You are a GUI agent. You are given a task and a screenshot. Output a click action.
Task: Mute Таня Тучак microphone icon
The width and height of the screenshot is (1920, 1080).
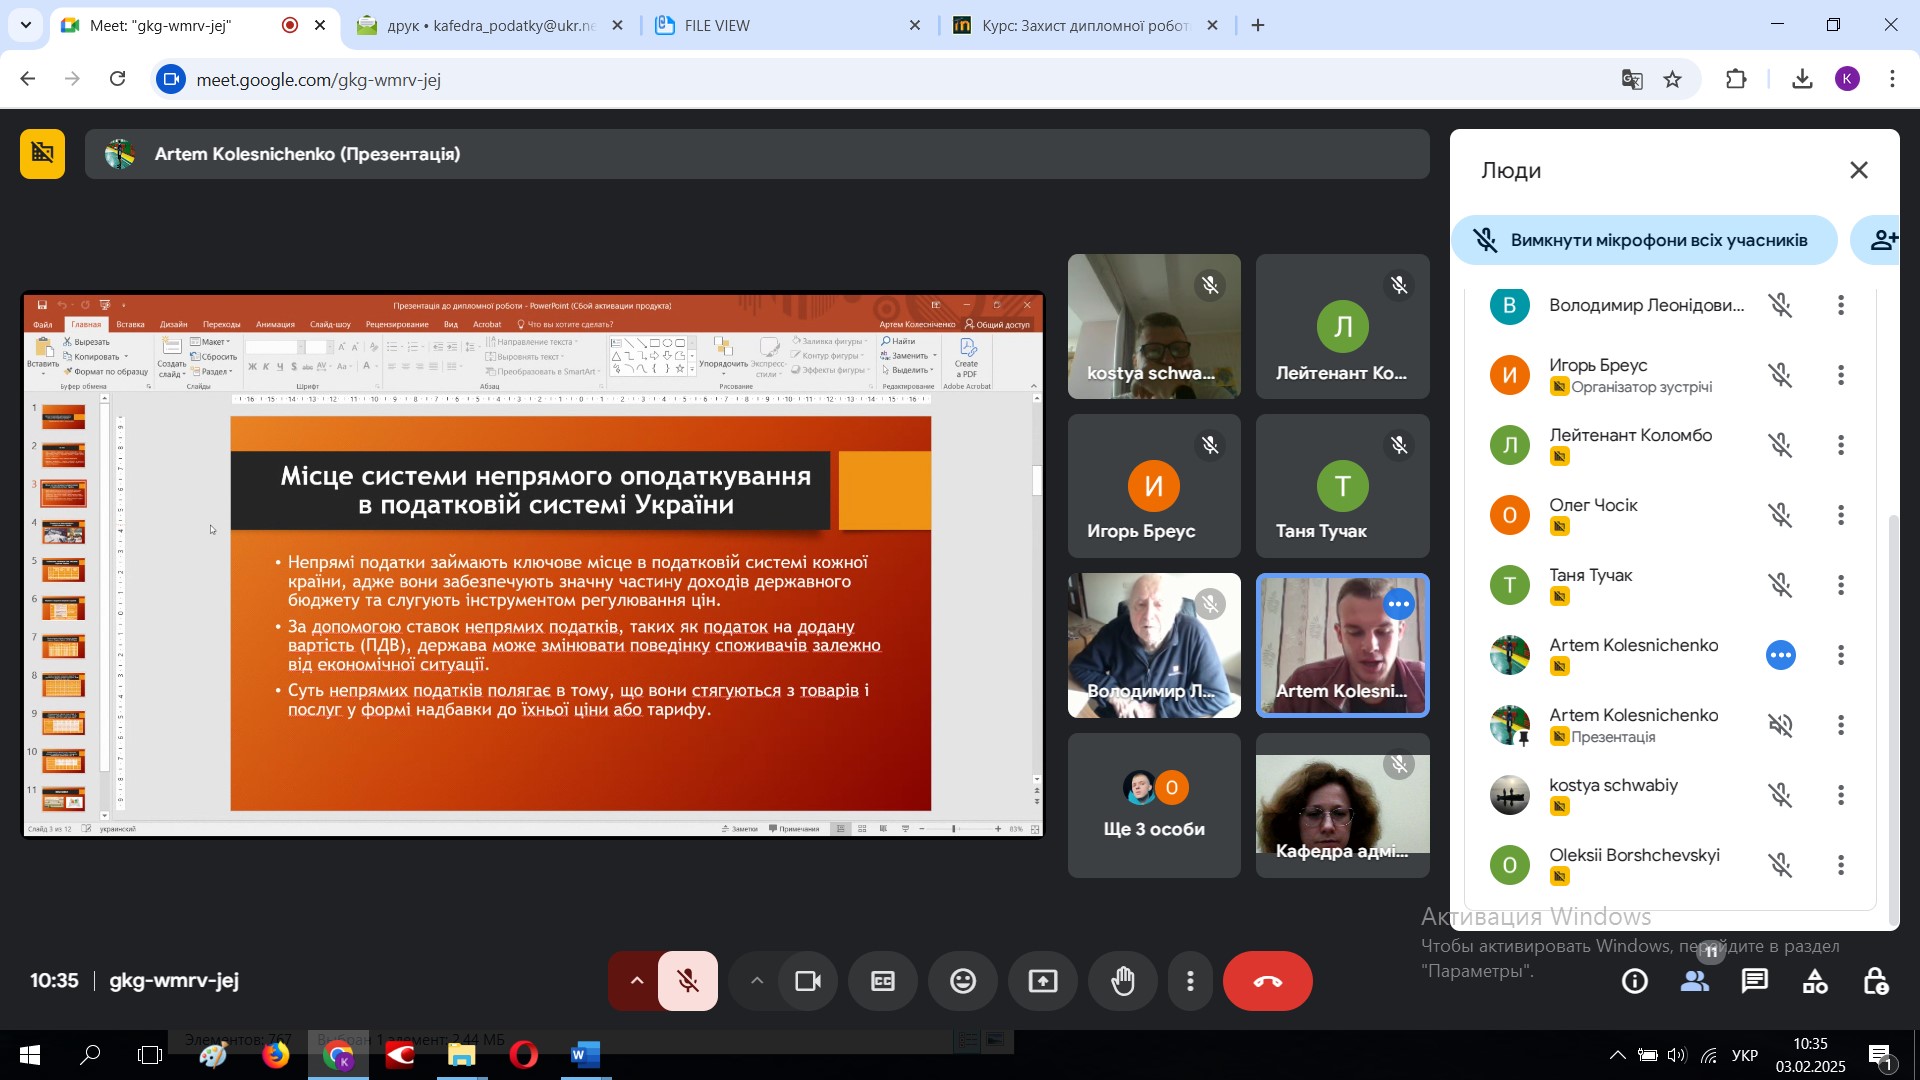[1781, 585]
